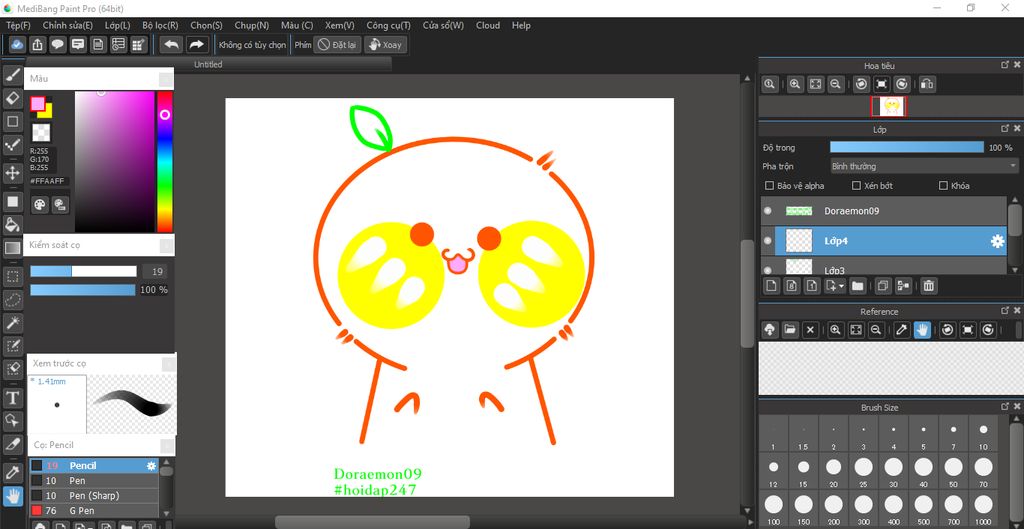The image size is (1024, 529).
Task: Click the Undo arrow in the toolbar
Action: (171, 45)
